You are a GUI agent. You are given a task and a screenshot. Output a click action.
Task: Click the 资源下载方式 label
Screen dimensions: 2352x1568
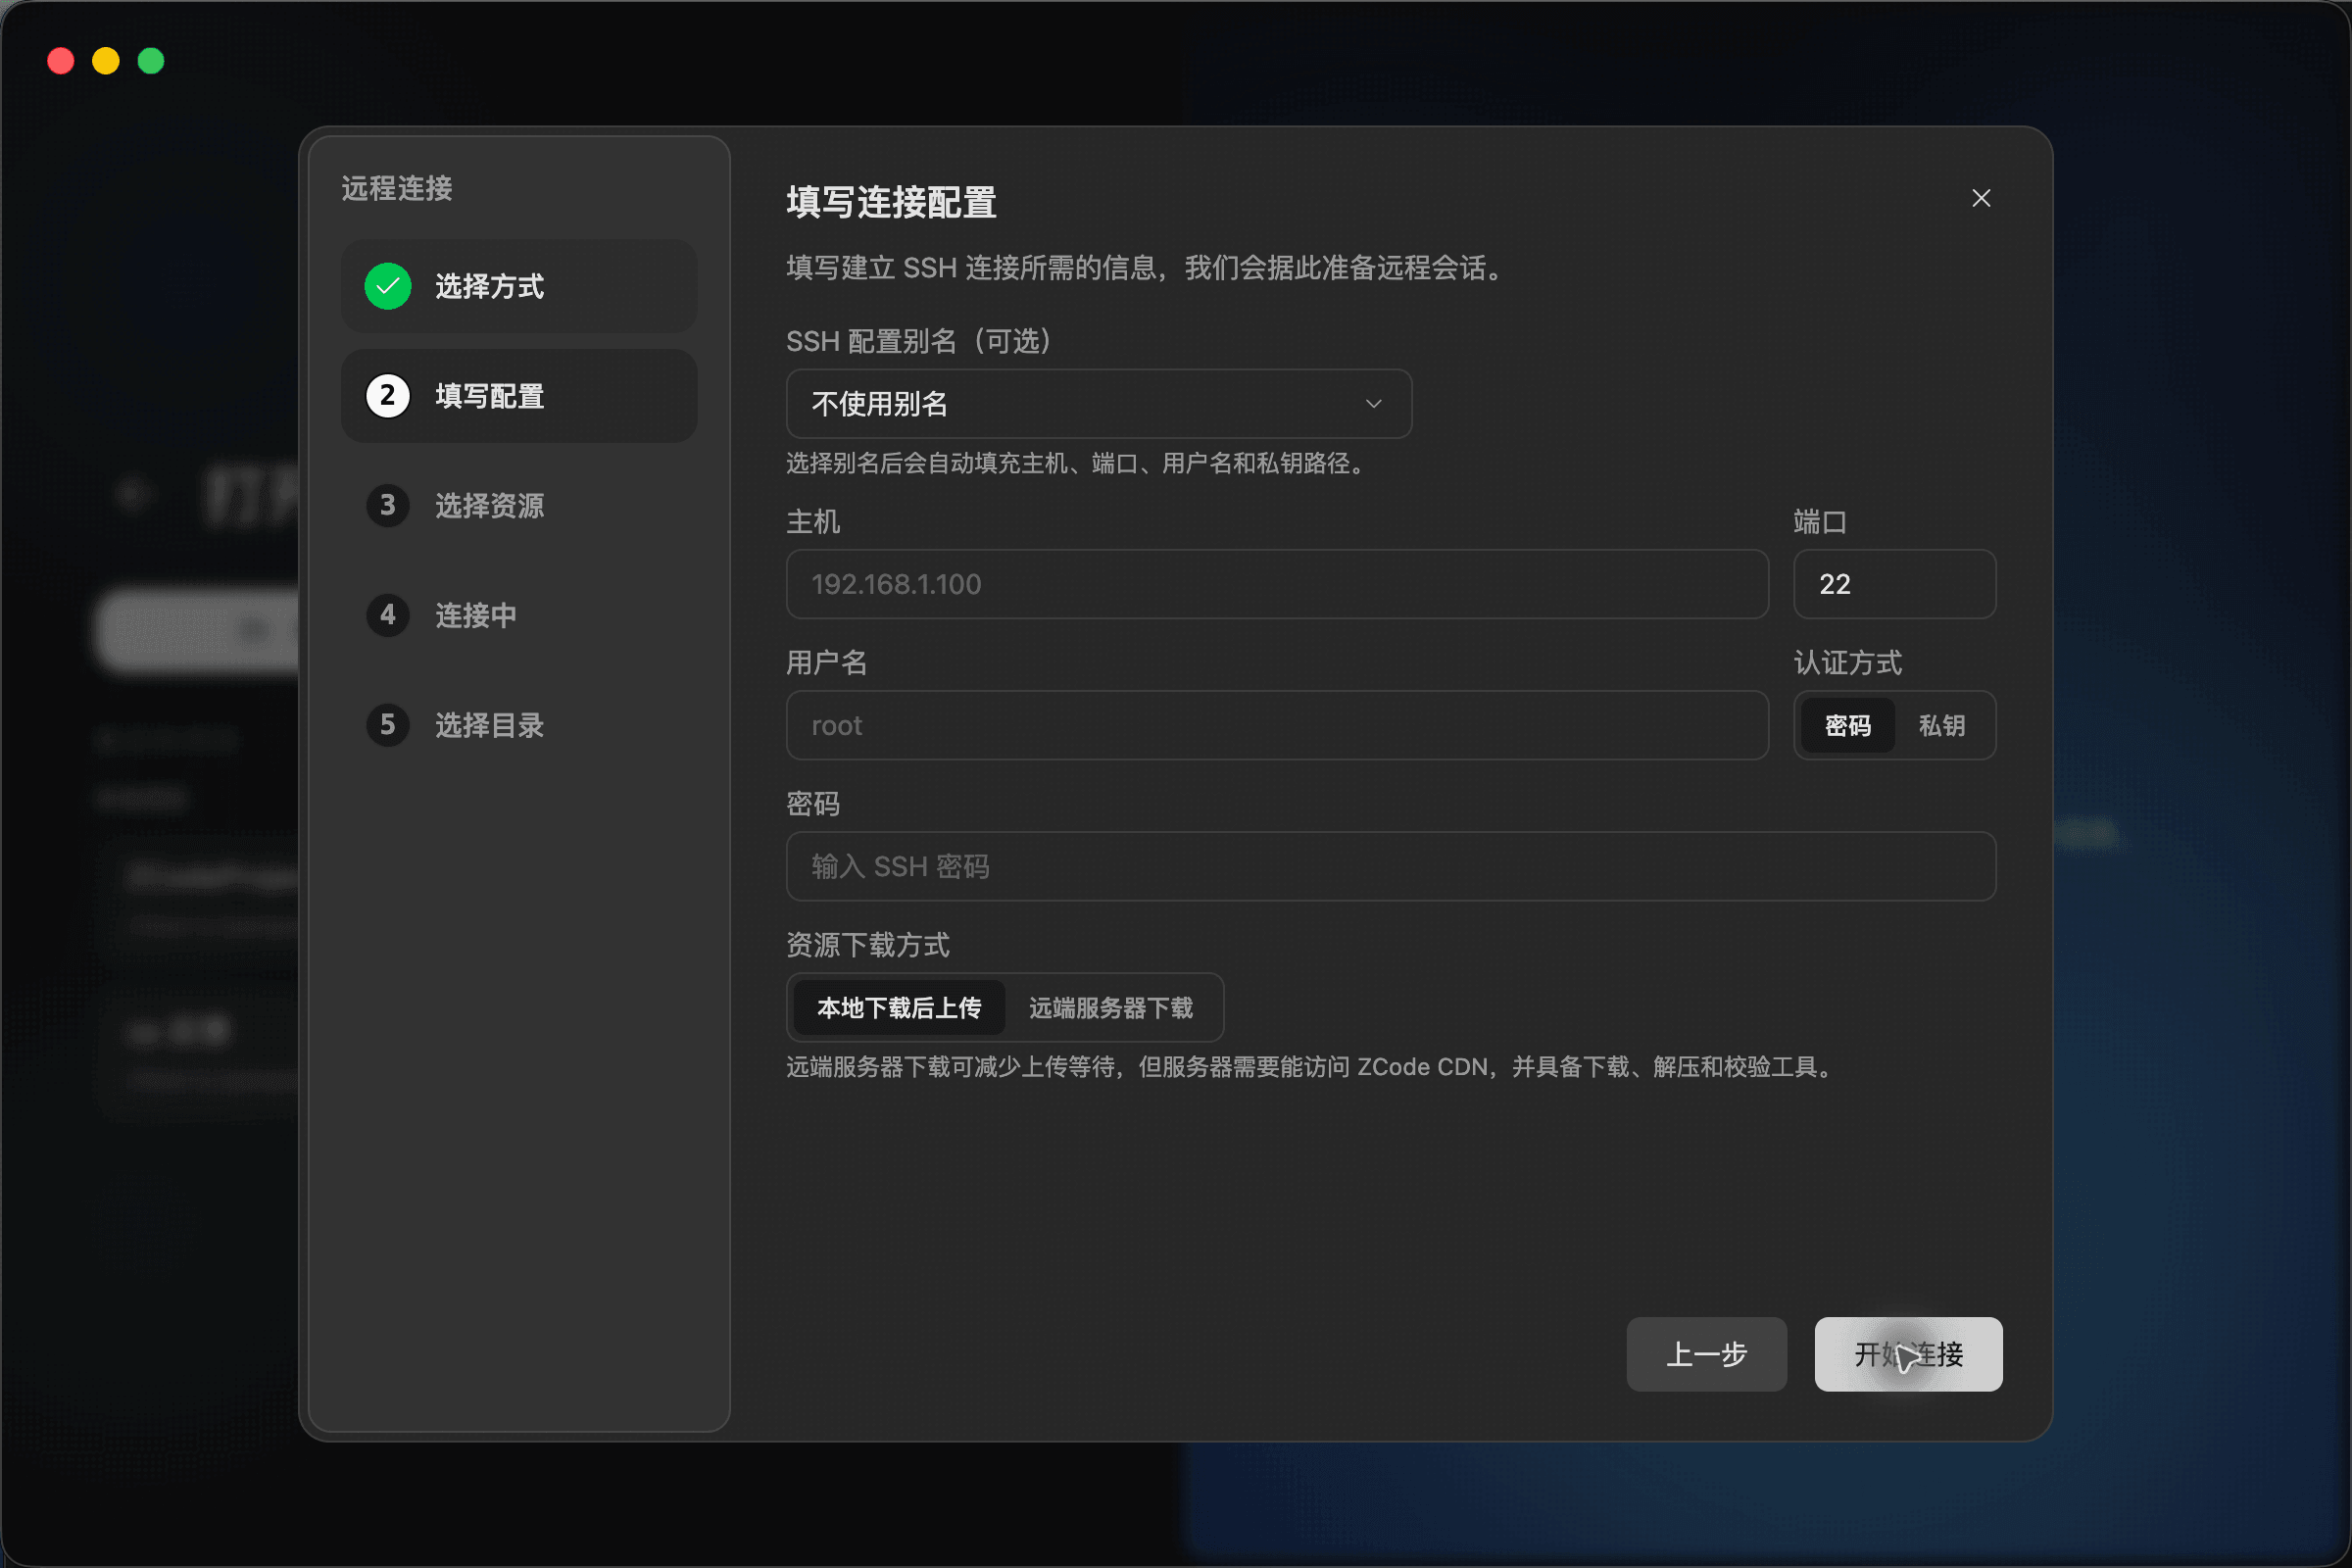pyautogui.click(x=868, y=945)
